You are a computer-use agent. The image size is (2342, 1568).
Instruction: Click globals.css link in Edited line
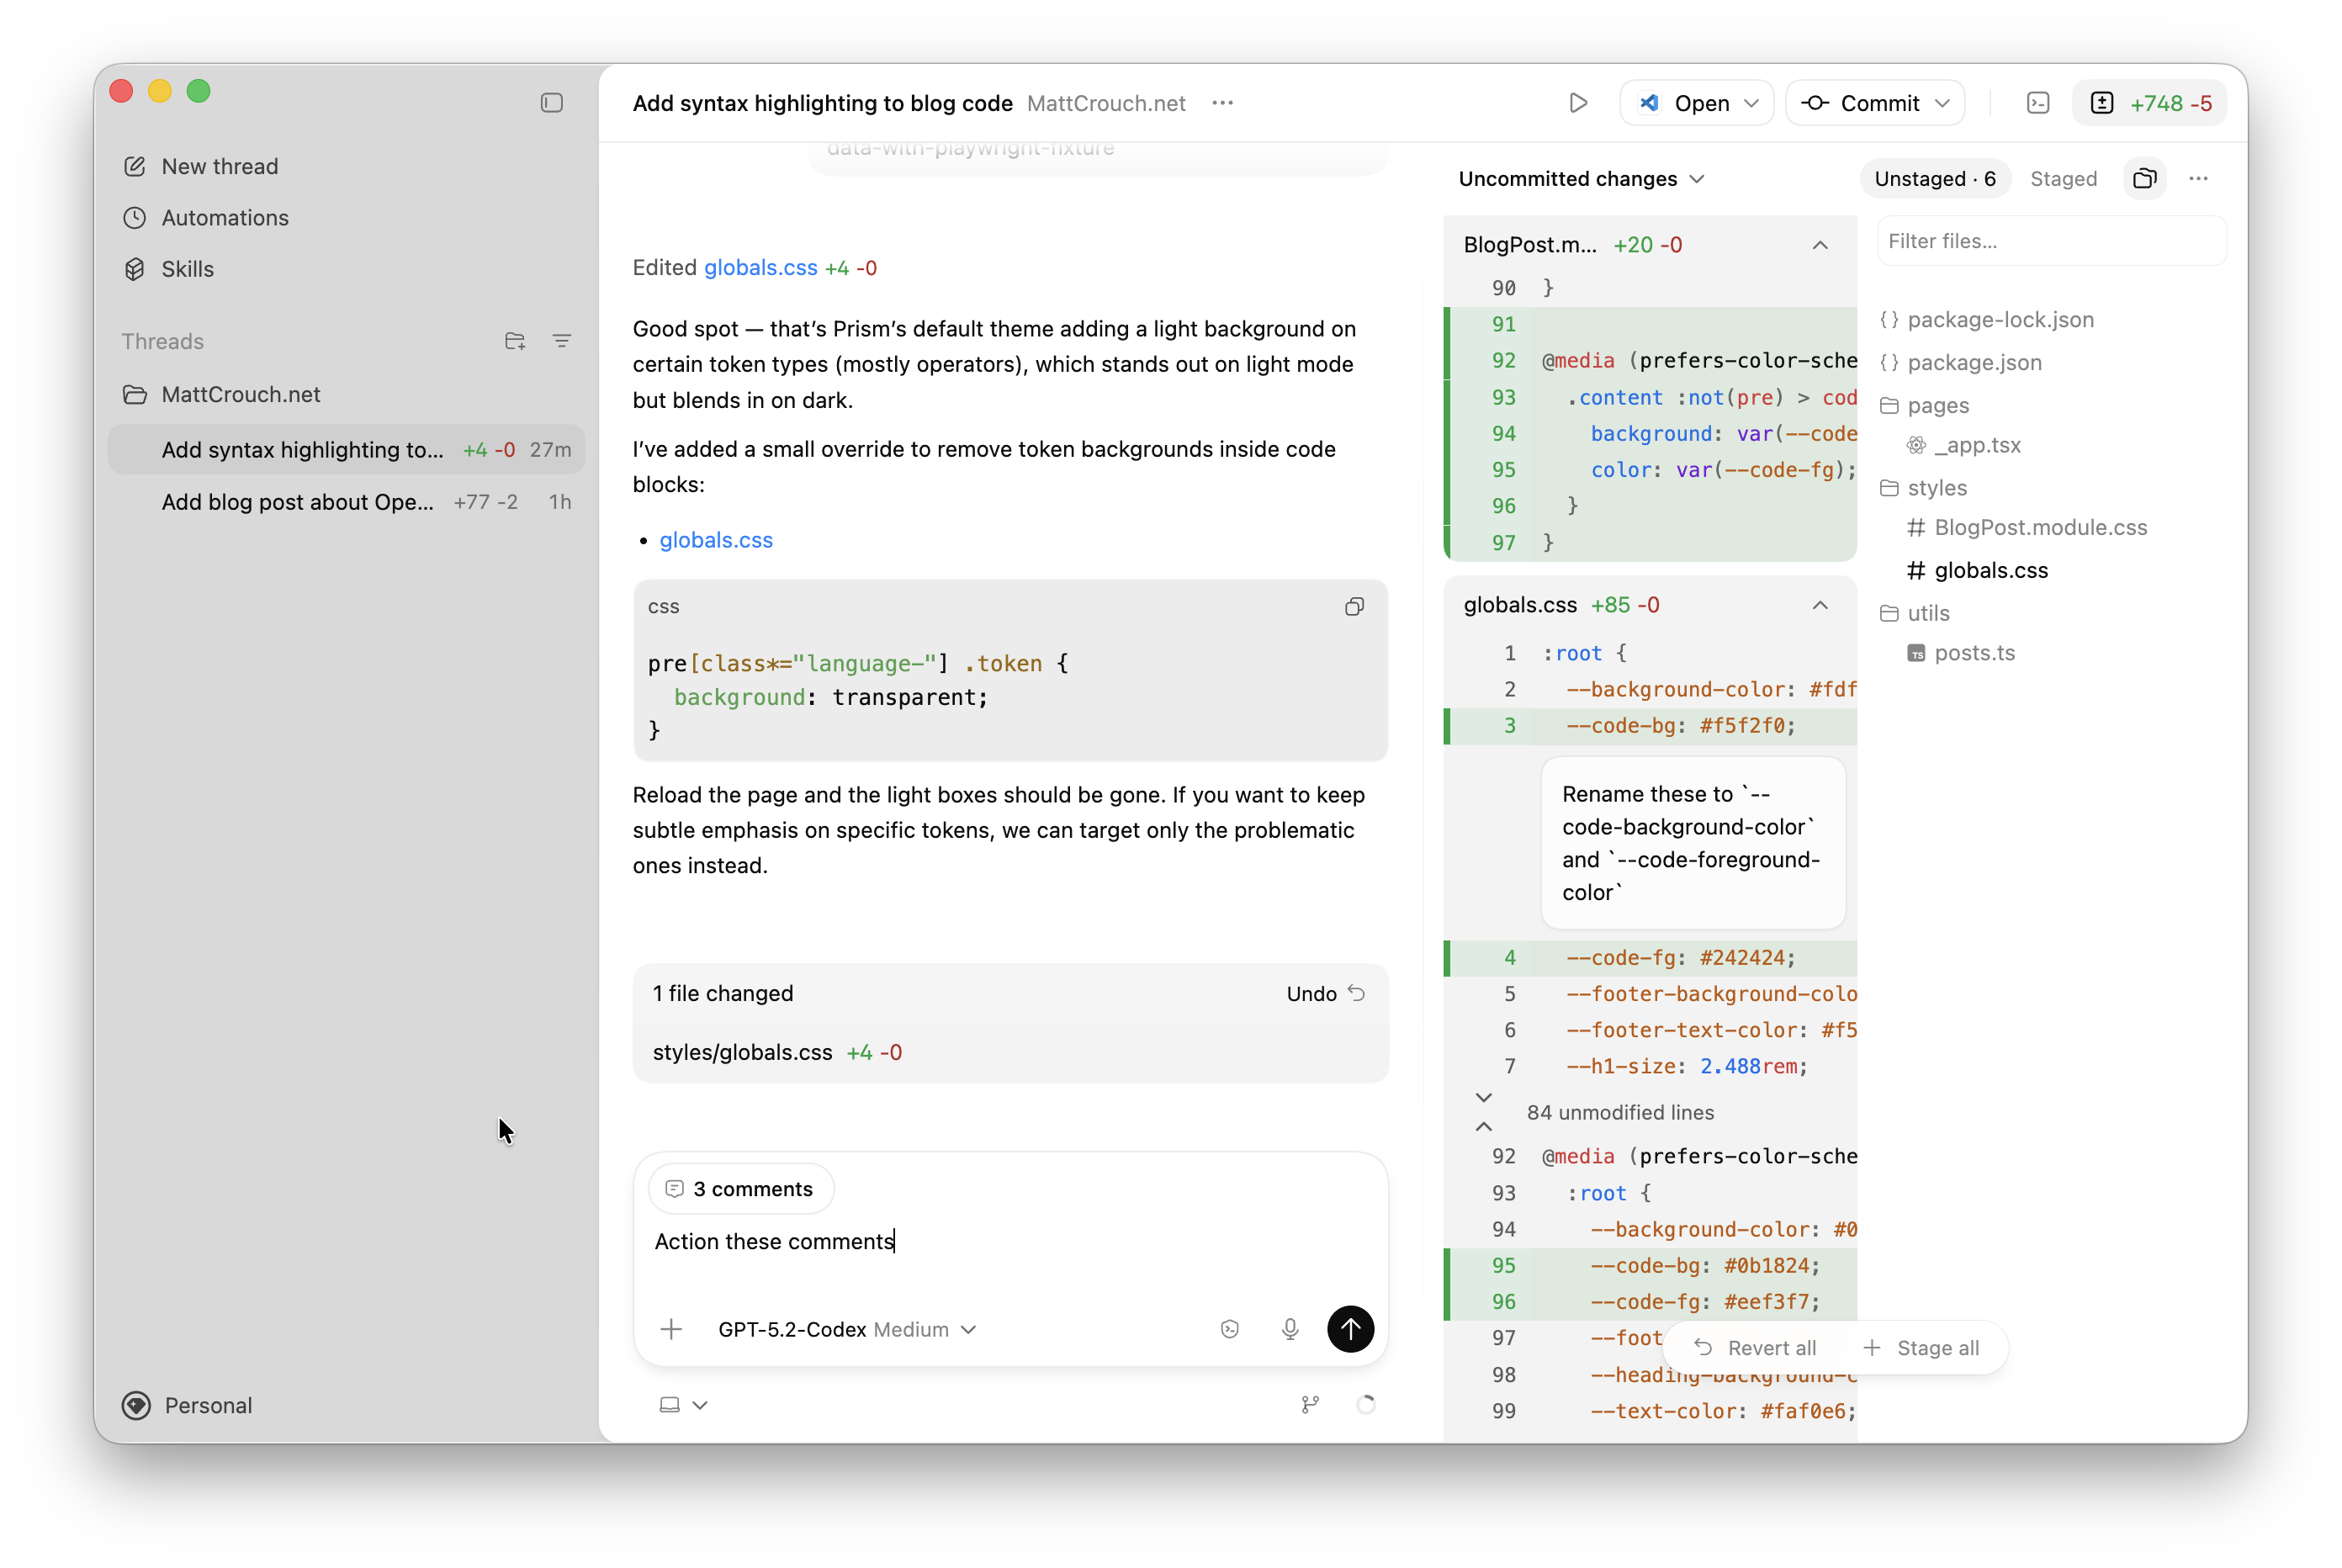click(x=760, y=268)
